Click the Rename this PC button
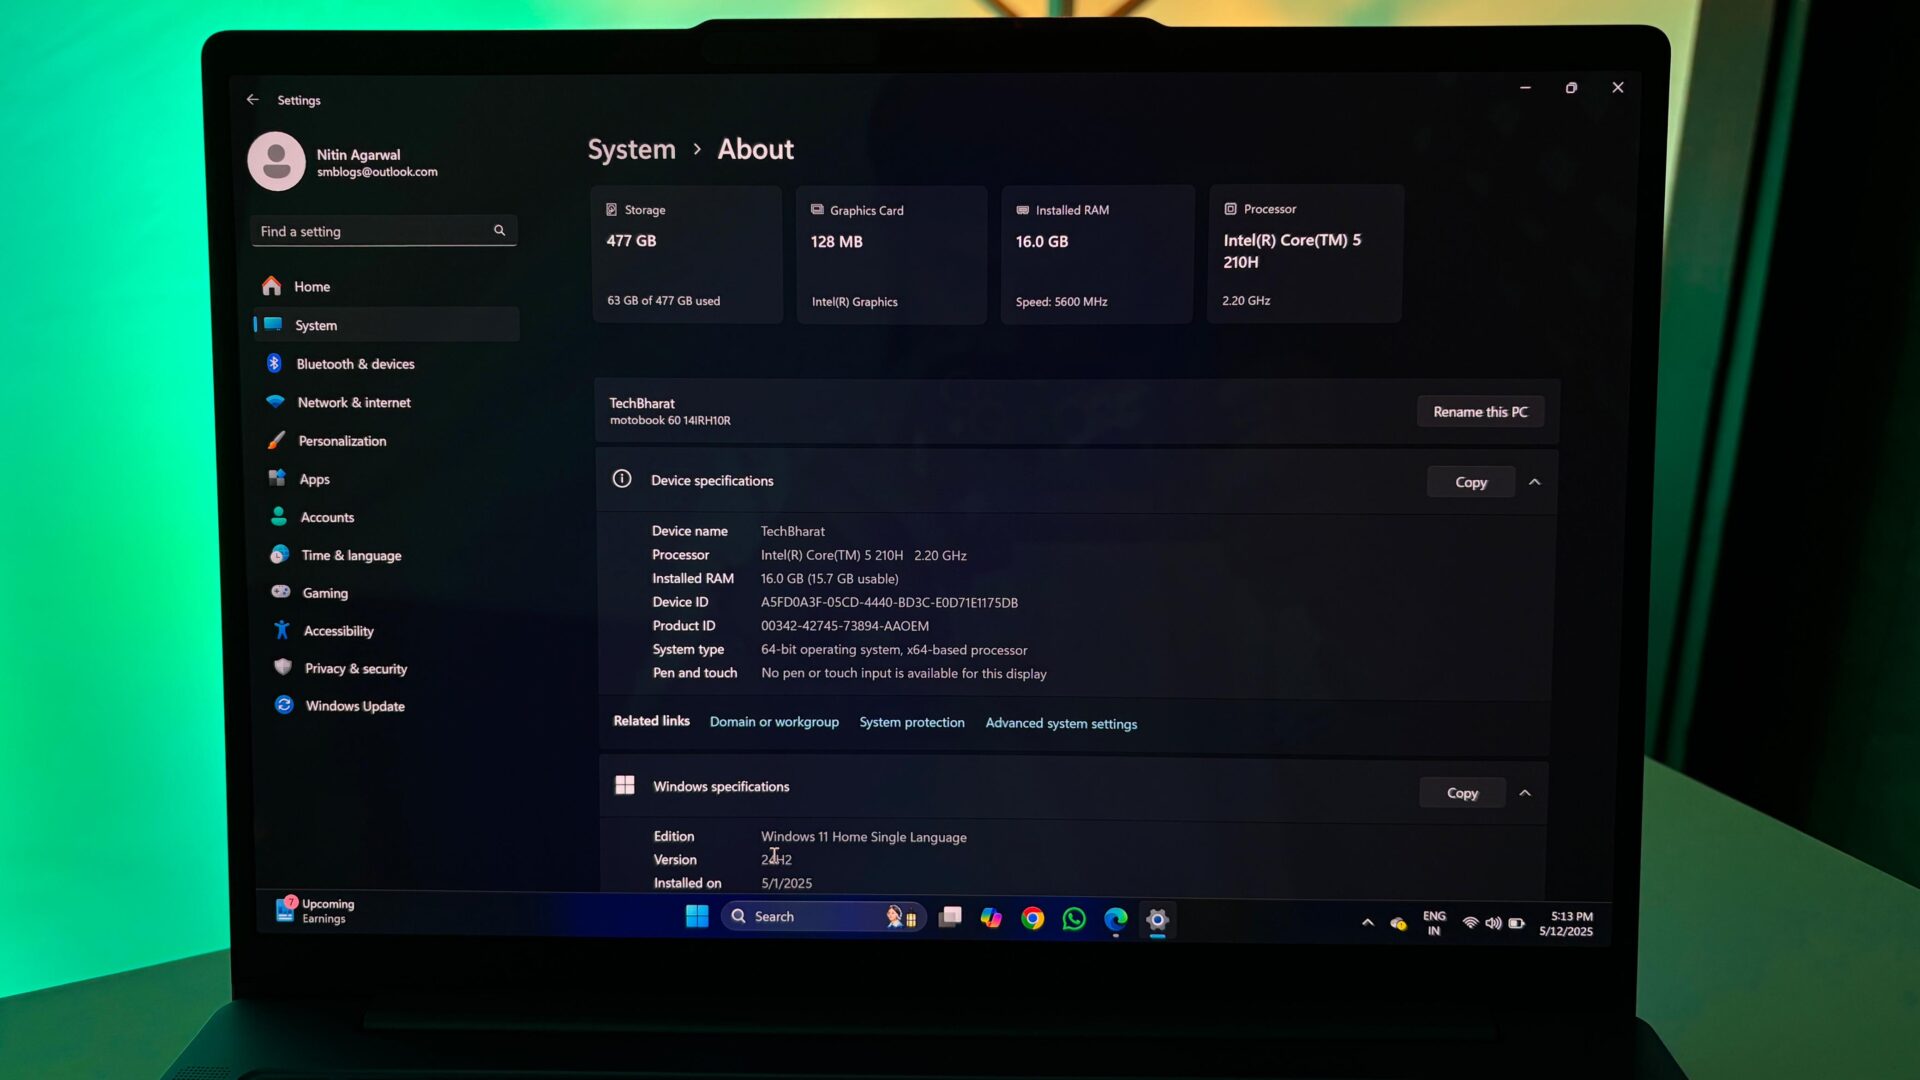Viewport: 1920px width, 1080px height. click(x=1480, y=412)
